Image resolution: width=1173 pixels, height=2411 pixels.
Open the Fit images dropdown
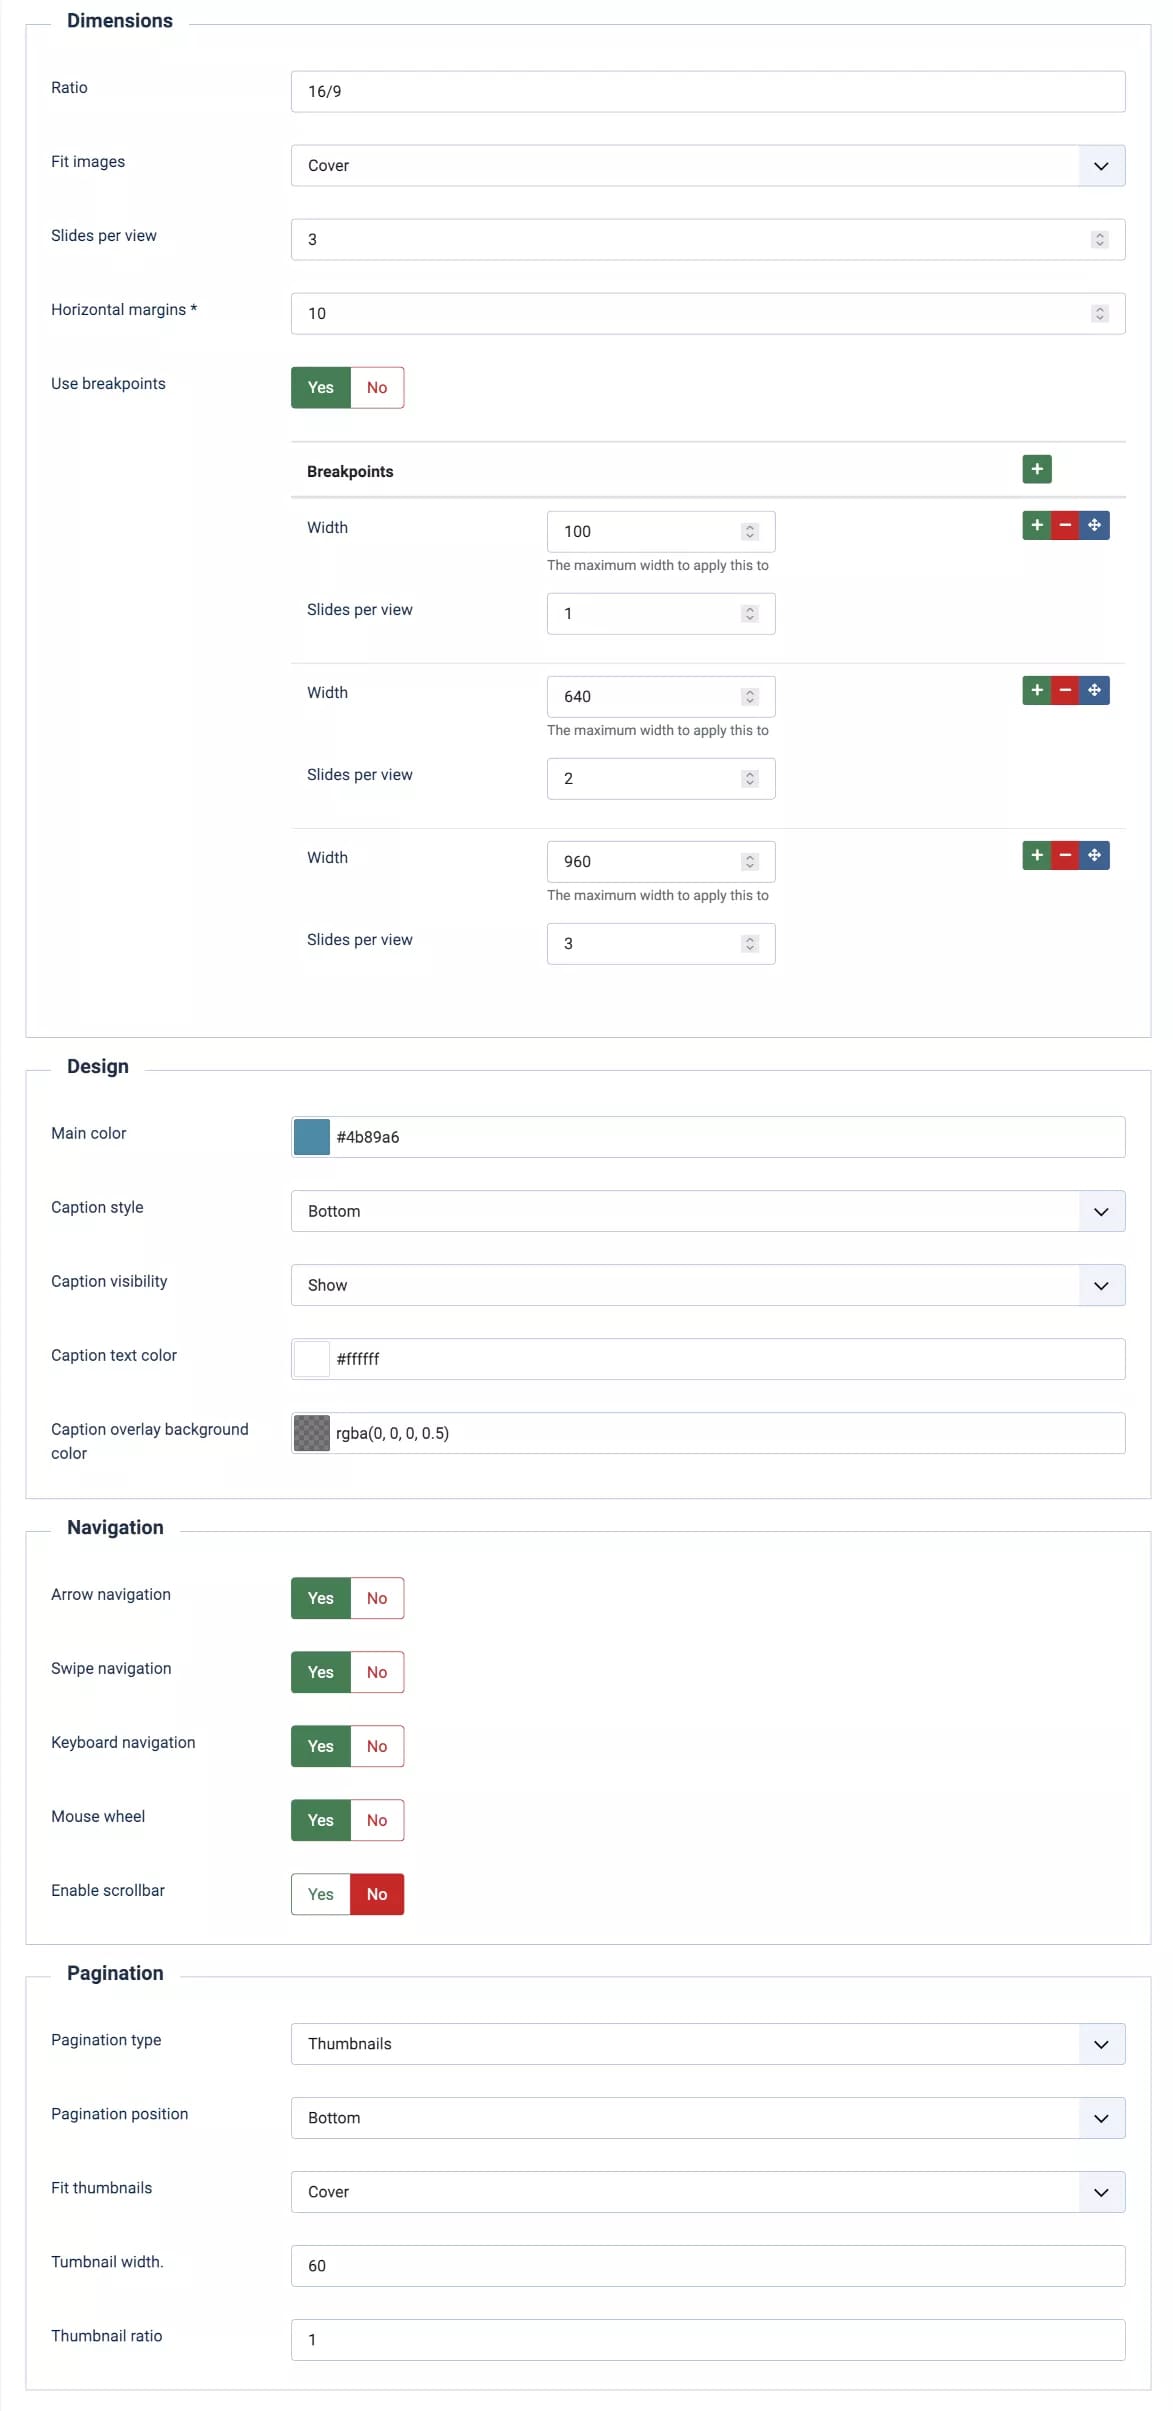click(x=707, y=166)
